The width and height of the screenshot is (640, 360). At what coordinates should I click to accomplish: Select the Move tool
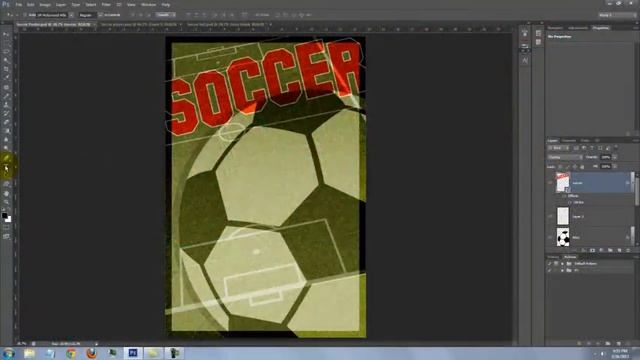pyautogui.click(x=6, y=35)
